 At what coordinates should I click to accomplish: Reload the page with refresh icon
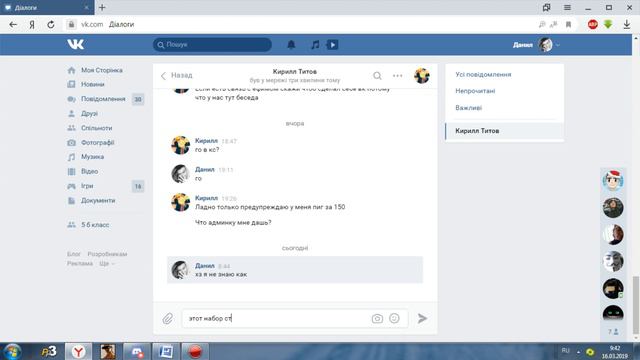point(51,24)
